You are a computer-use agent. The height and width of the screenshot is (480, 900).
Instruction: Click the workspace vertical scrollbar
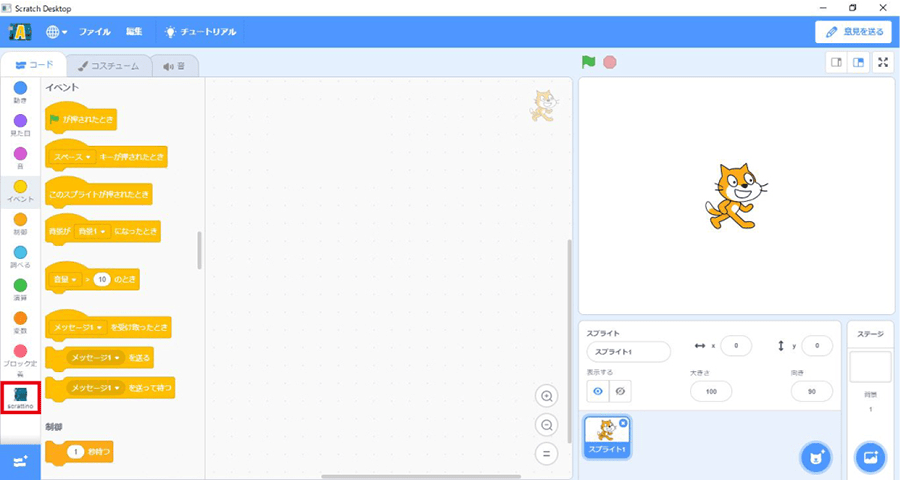(569, 341)
